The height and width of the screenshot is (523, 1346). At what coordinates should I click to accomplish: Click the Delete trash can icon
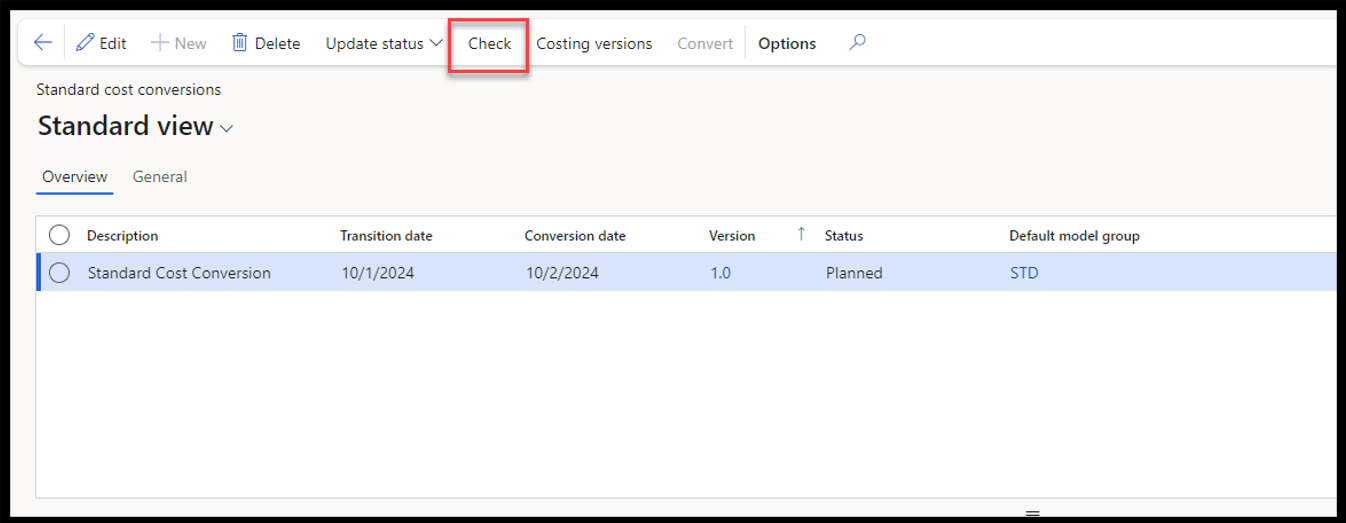click(x=240, y=43)
